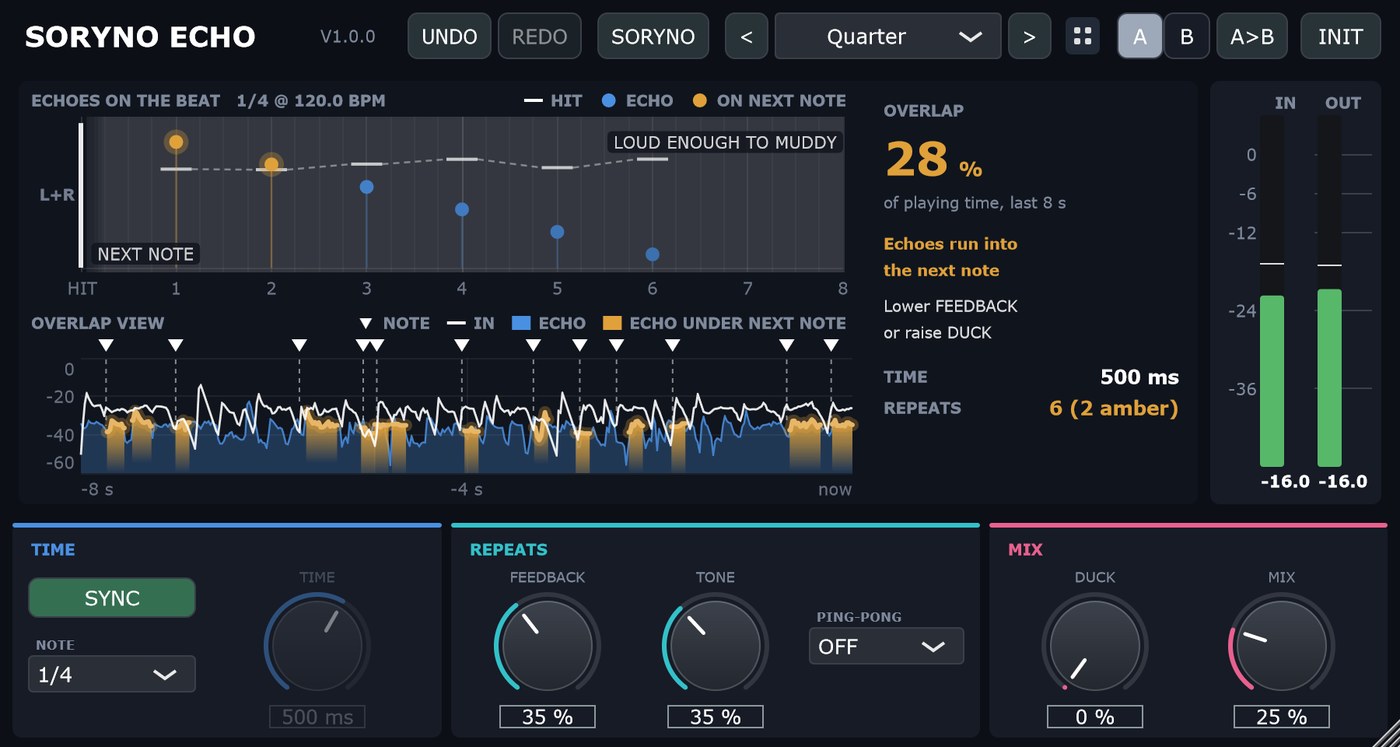Open the NOTE 1/4 dropdown
The height and width of the screenshot is (747, 1400).
point(112,674)
